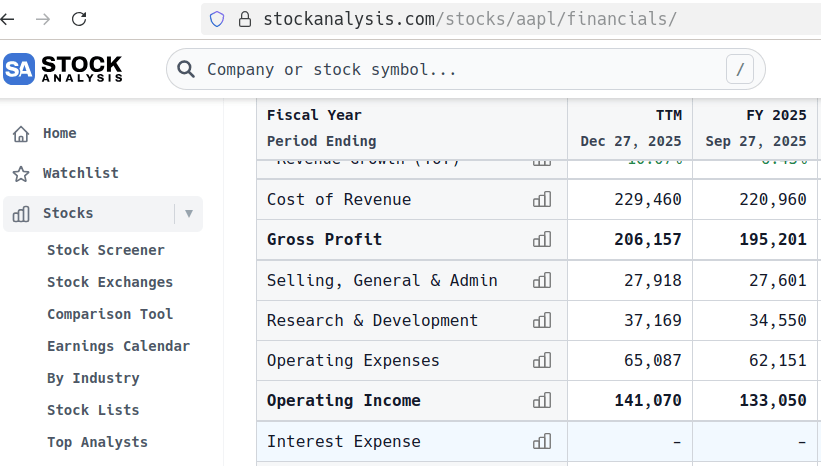Screen dimensions: 821x466
Task: Collapse the Stocks menu dropdown arrow
Action: click(189, 214)
